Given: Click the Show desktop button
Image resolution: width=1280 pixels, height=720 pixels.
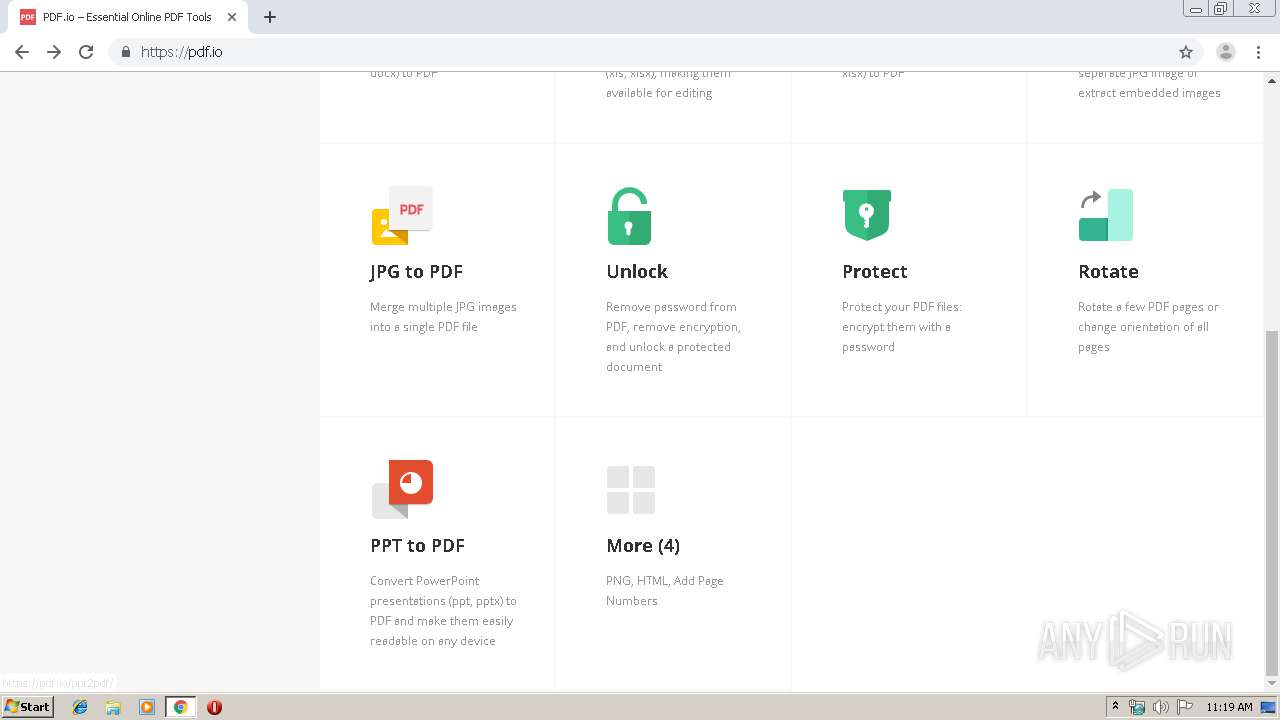Looking at the screenshot, I should click(1269, 707).
